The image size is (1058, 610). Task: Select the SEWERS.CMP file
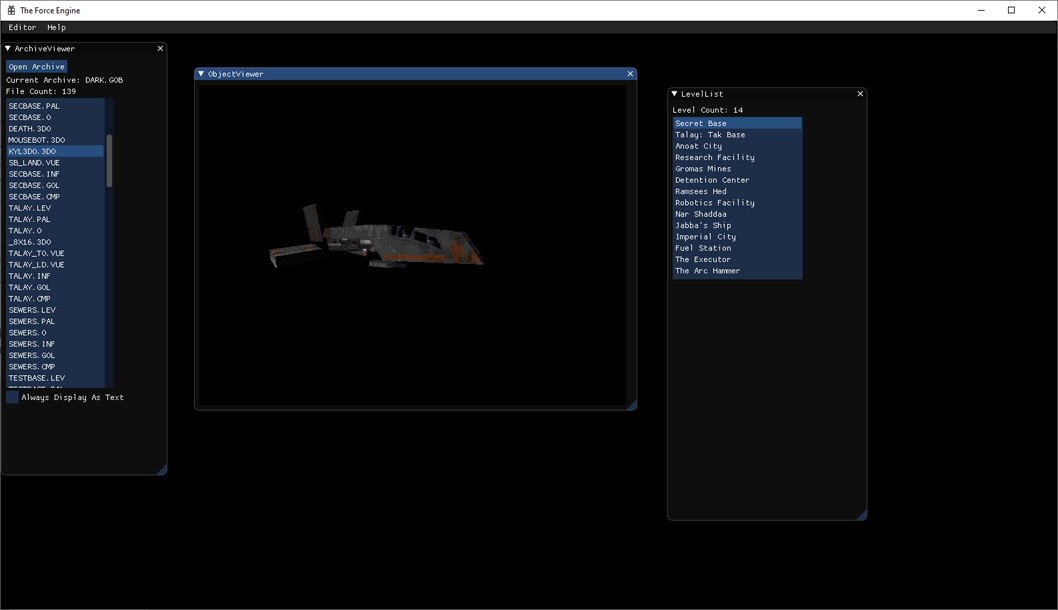pyautogui.click(x=55, y=367)
